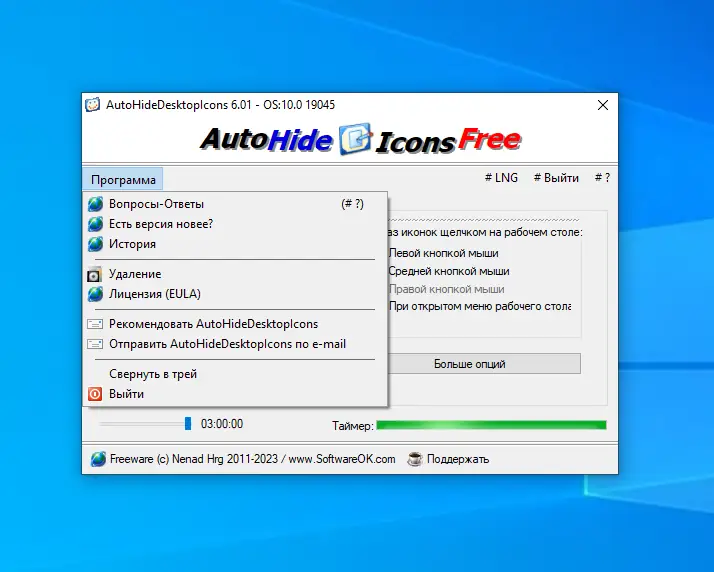This screenshot has width=714, height=572.
Task: Click the Таймер: label
Action: (x=352, y=426)
